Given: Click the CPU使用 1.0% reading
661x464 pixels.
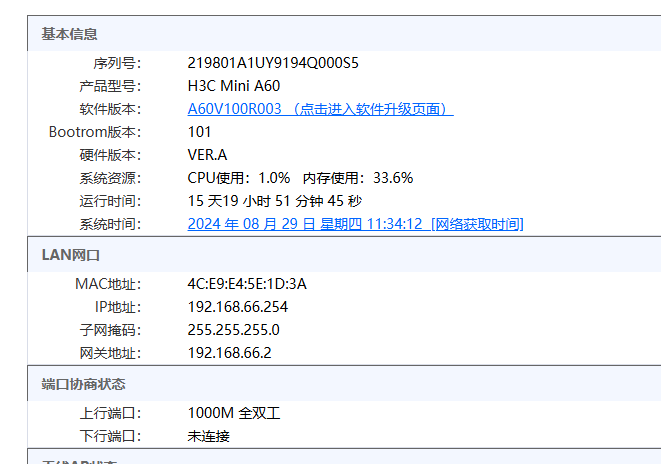Looking at the screenshot, I should 239,178.
